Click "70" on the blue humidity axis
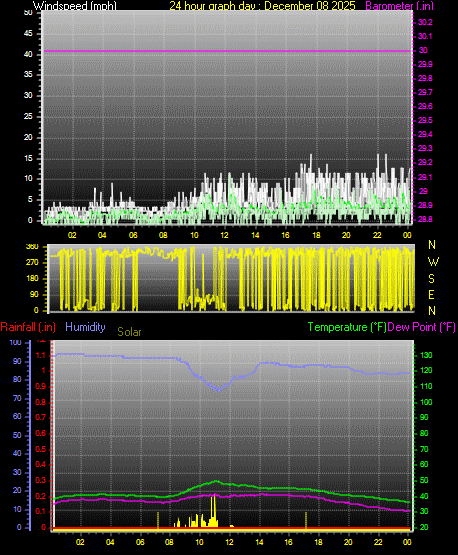458x555 pixels. [17, 399]
